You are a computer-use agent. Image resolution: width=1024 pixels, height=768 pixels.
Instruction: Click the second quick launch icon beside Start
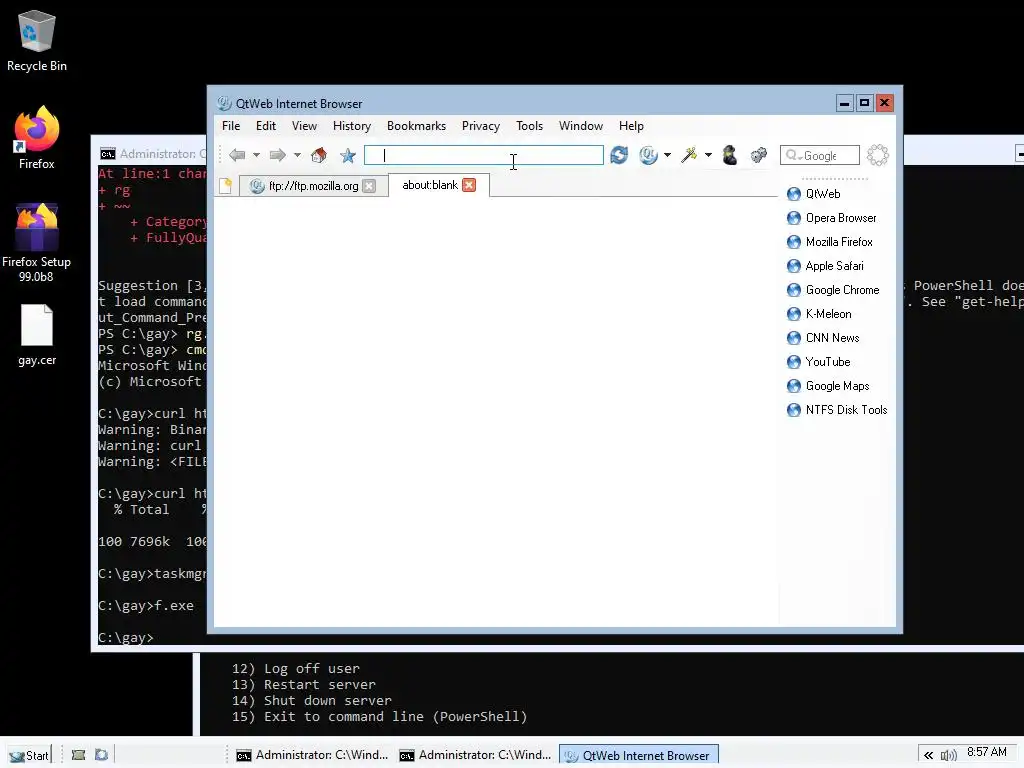101,755
